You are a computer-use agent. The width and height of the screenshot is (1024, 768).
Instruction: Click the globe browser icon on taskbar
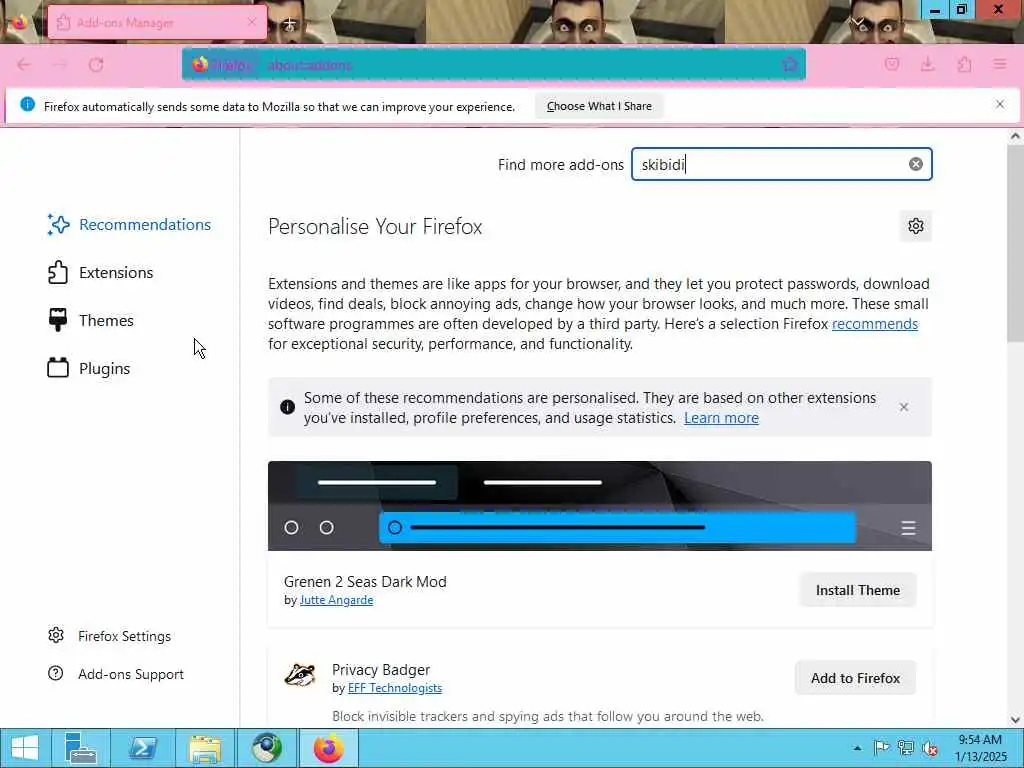coord(266,748)
